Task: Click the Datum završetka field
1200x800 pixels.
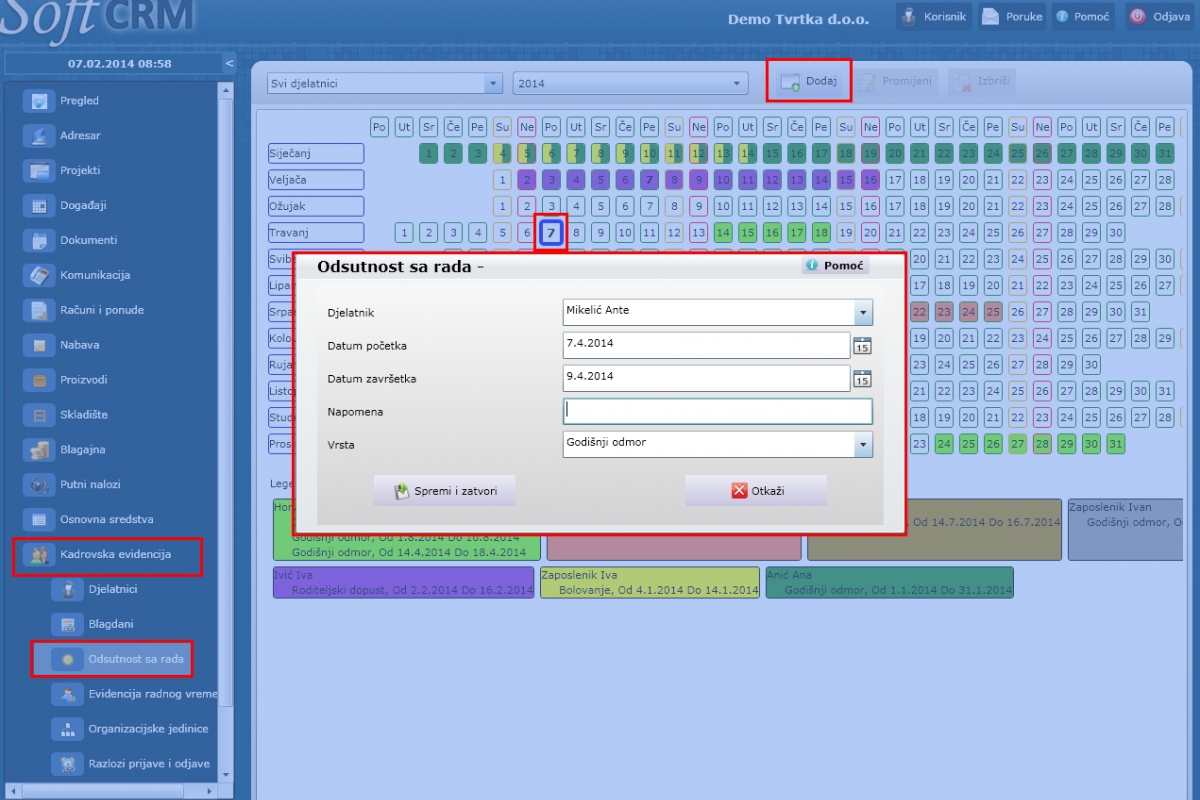Action: tap(706, 378)
